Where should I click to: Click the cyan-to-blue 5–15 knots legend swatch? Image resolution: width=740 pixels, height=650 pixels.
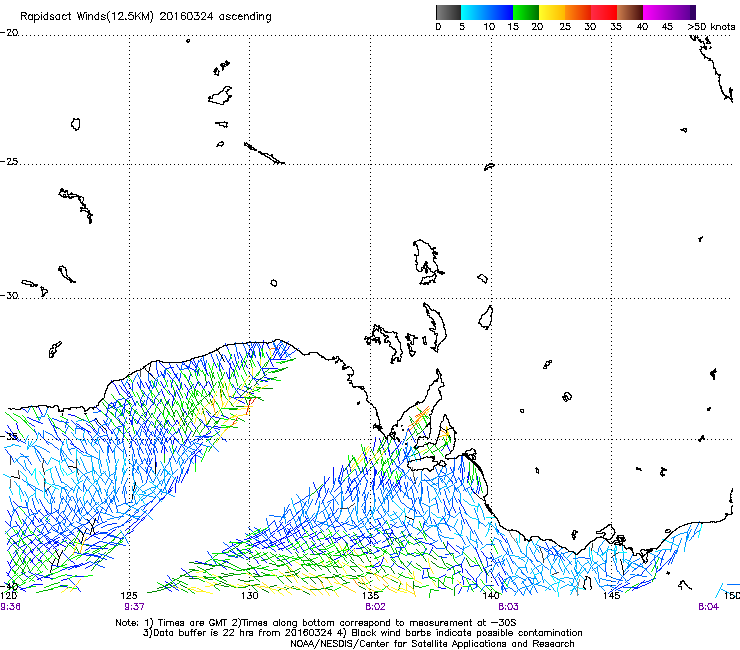click(x=487, y=12)
